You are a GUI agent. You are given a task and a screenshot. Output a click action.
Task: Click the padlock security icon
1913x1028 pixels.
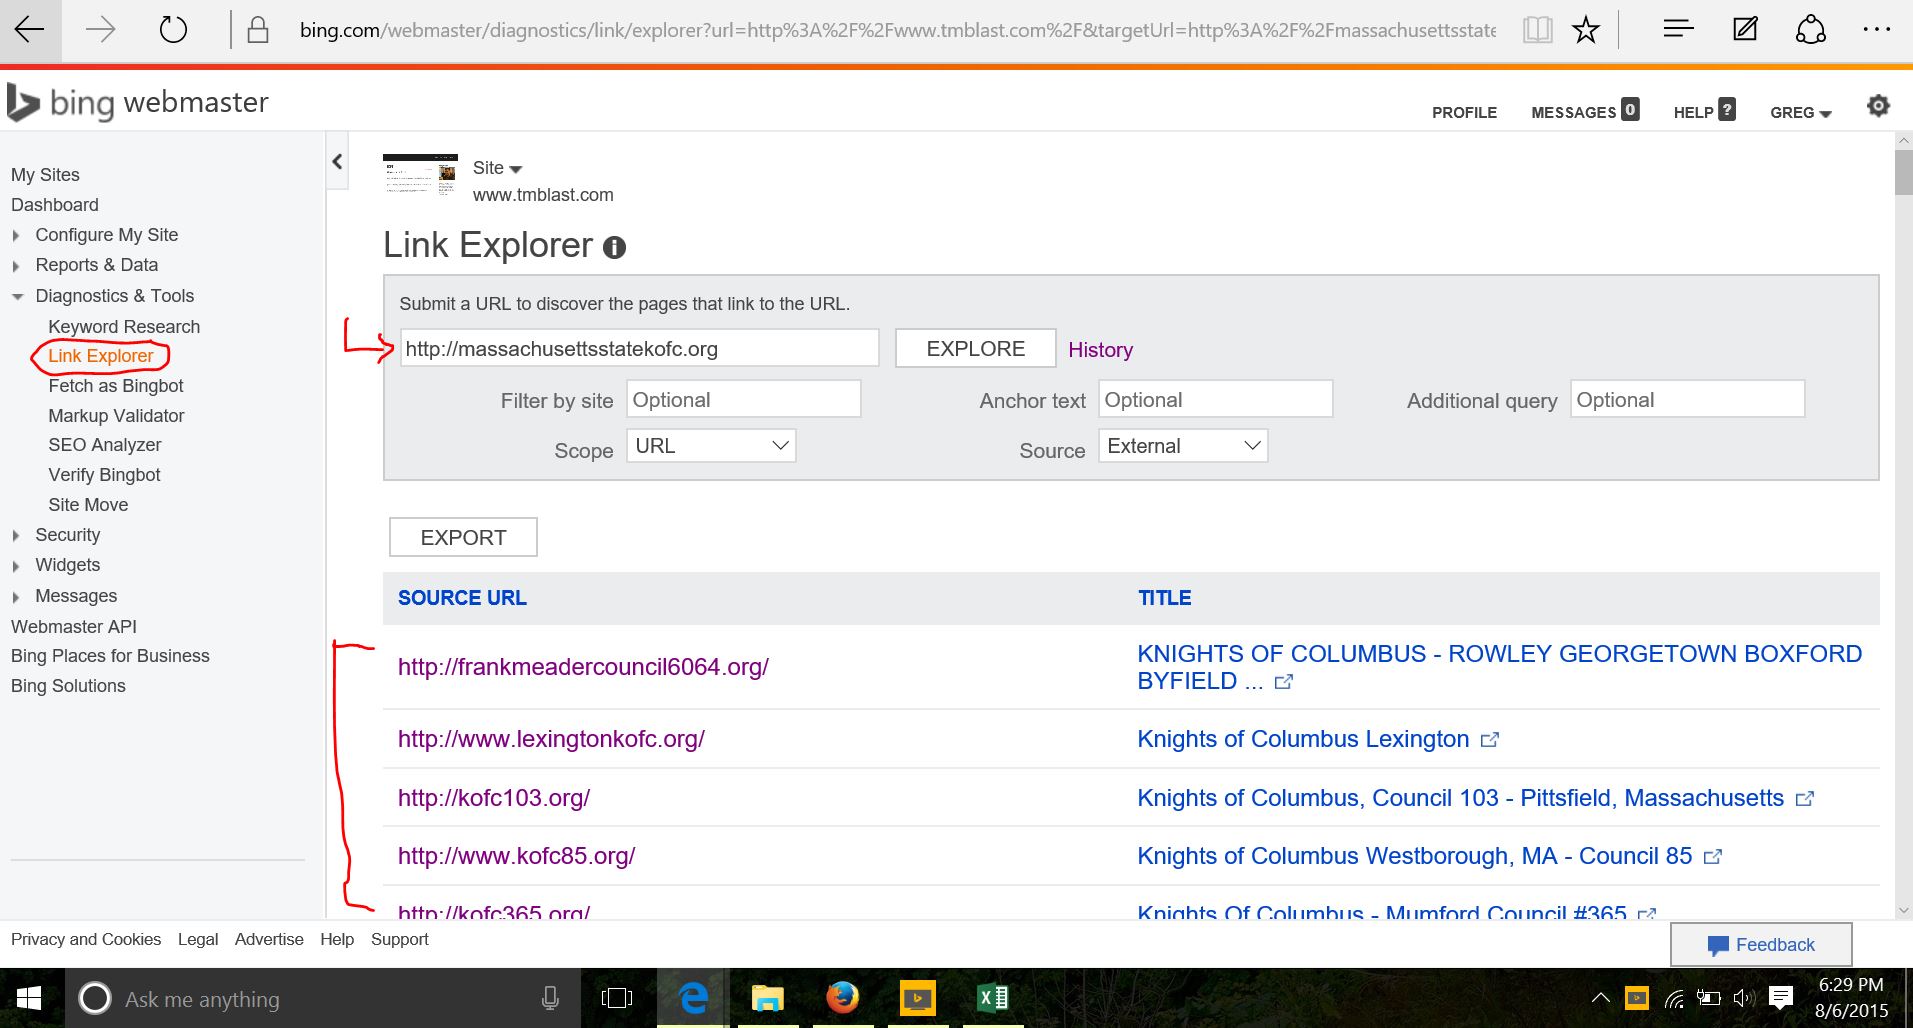click(258, 30)
